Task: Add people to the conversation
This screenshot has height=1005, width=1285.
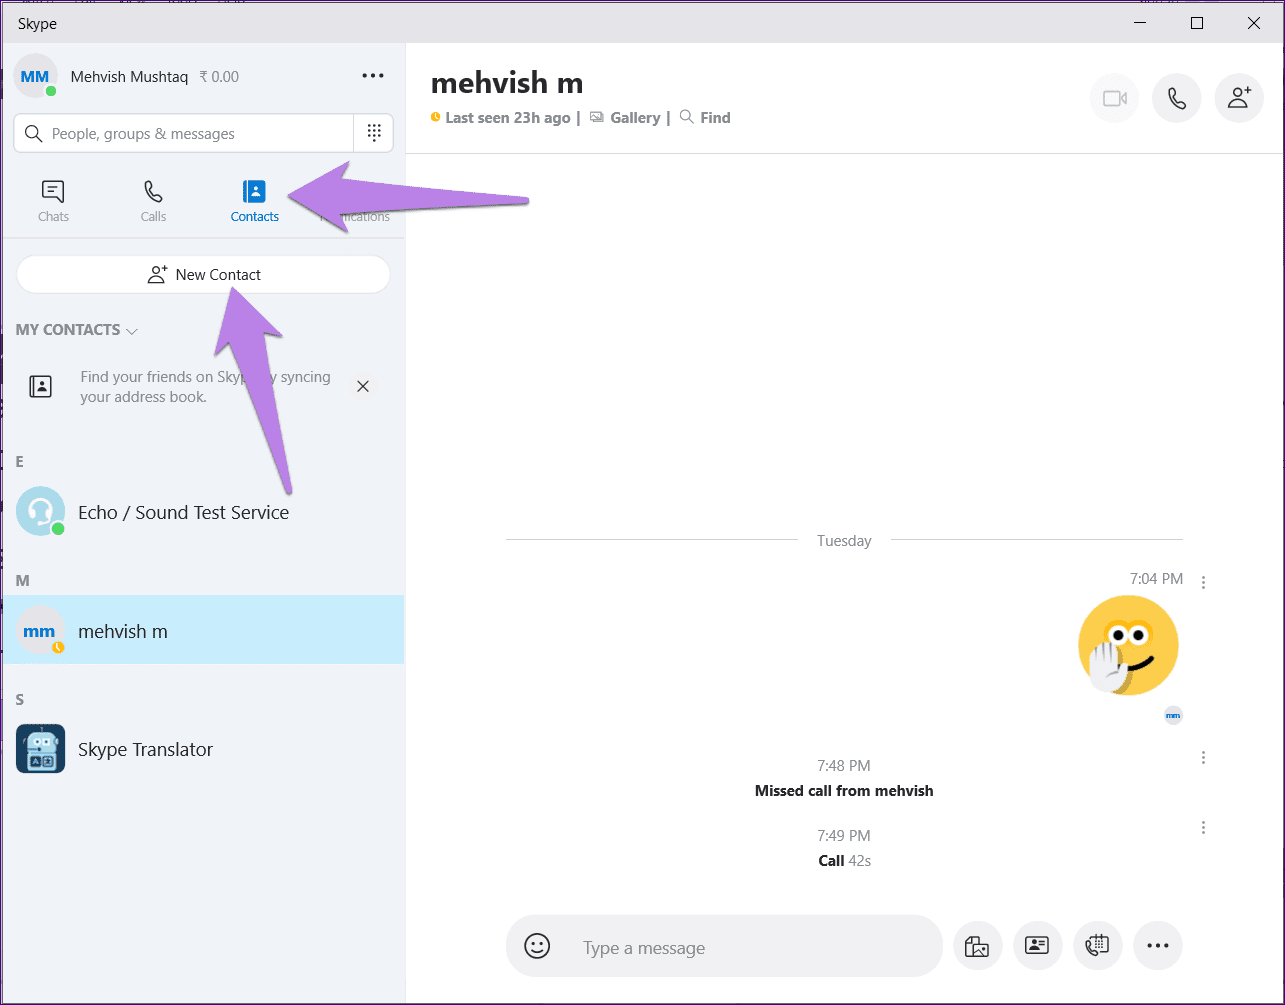Action: point(1239,98)
